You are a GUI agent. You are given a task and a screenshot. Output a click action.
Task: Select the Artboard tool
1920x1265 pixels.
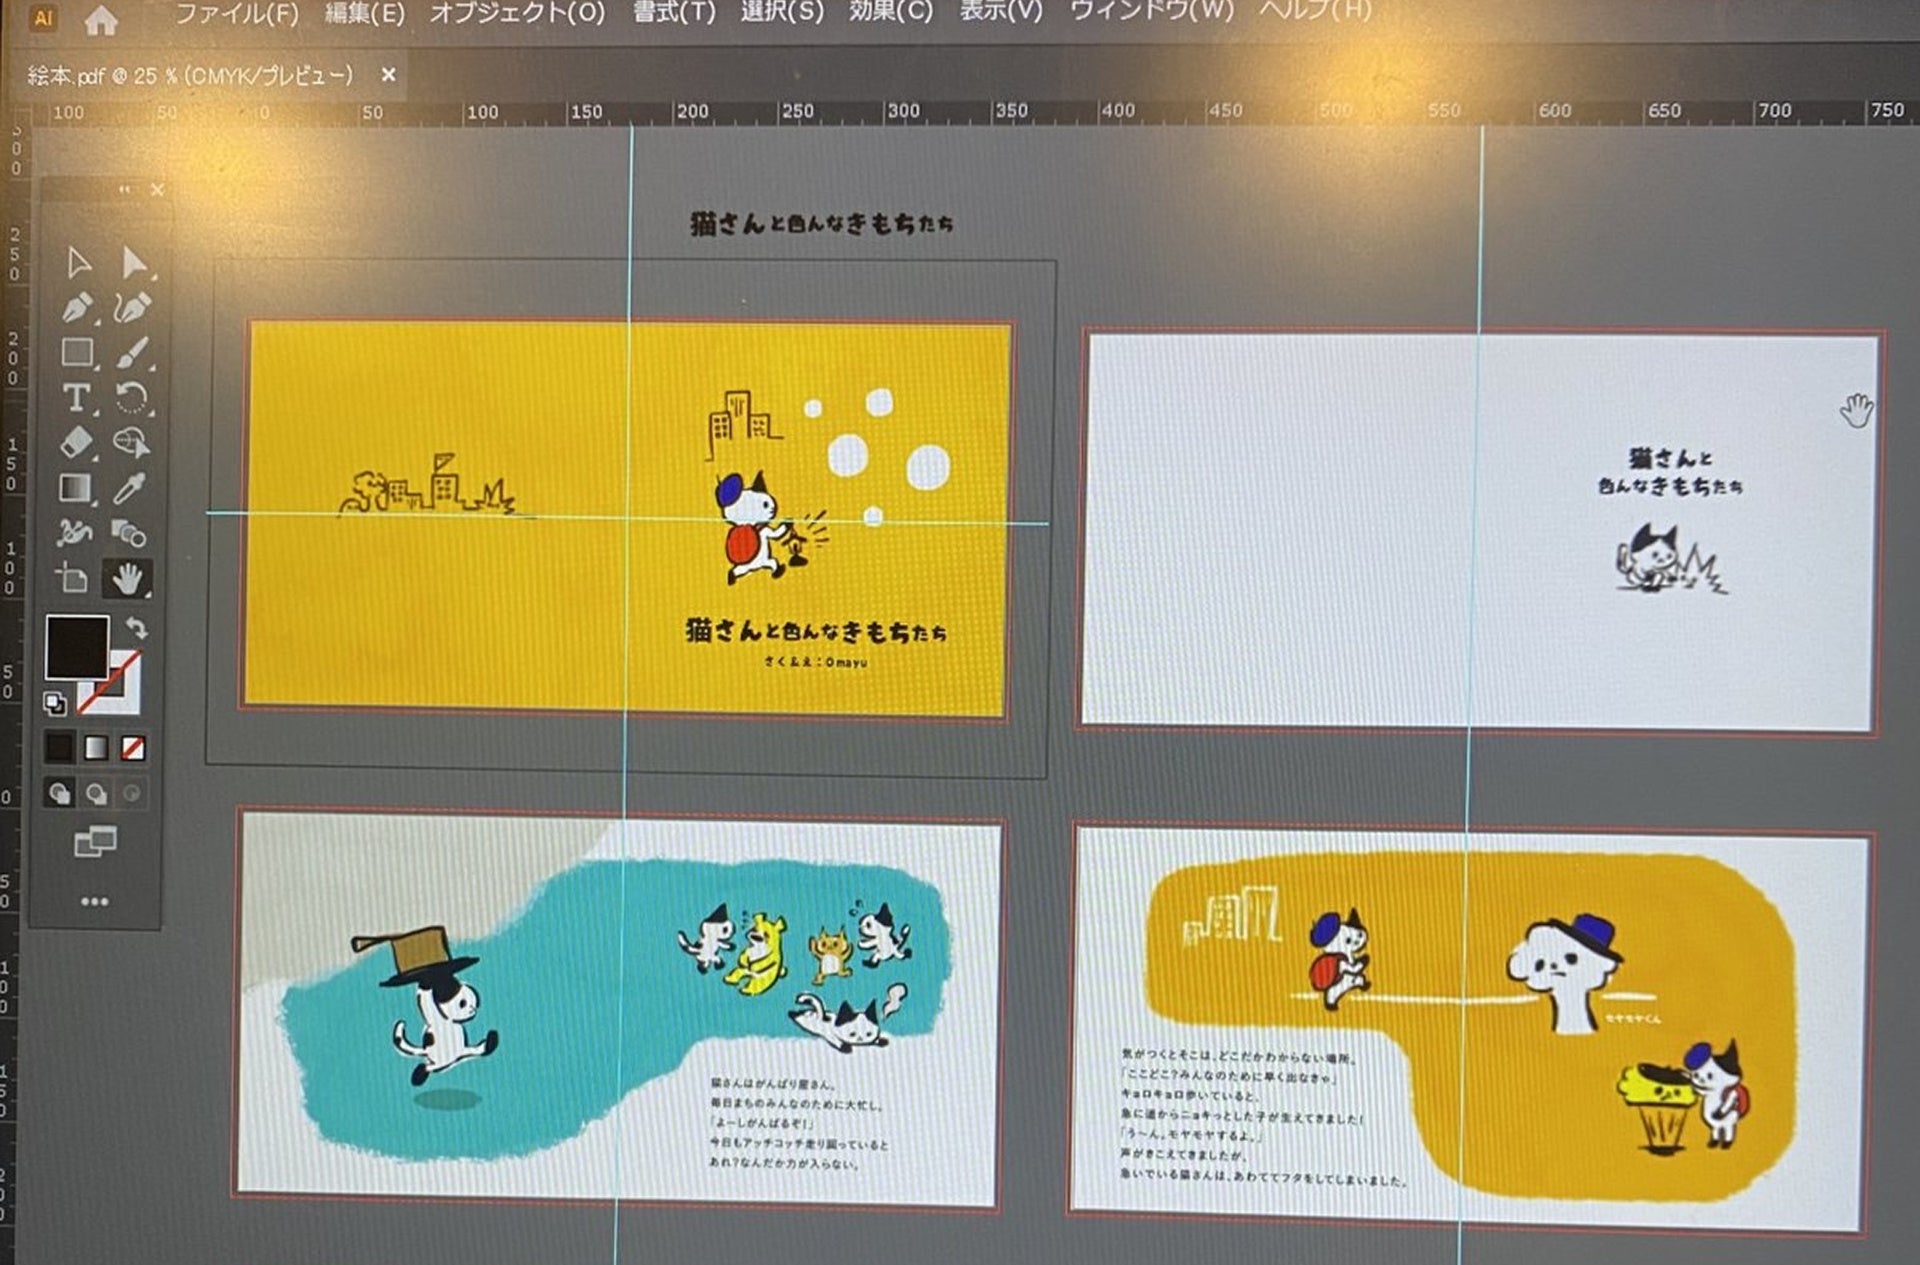(x=72, y=578)
